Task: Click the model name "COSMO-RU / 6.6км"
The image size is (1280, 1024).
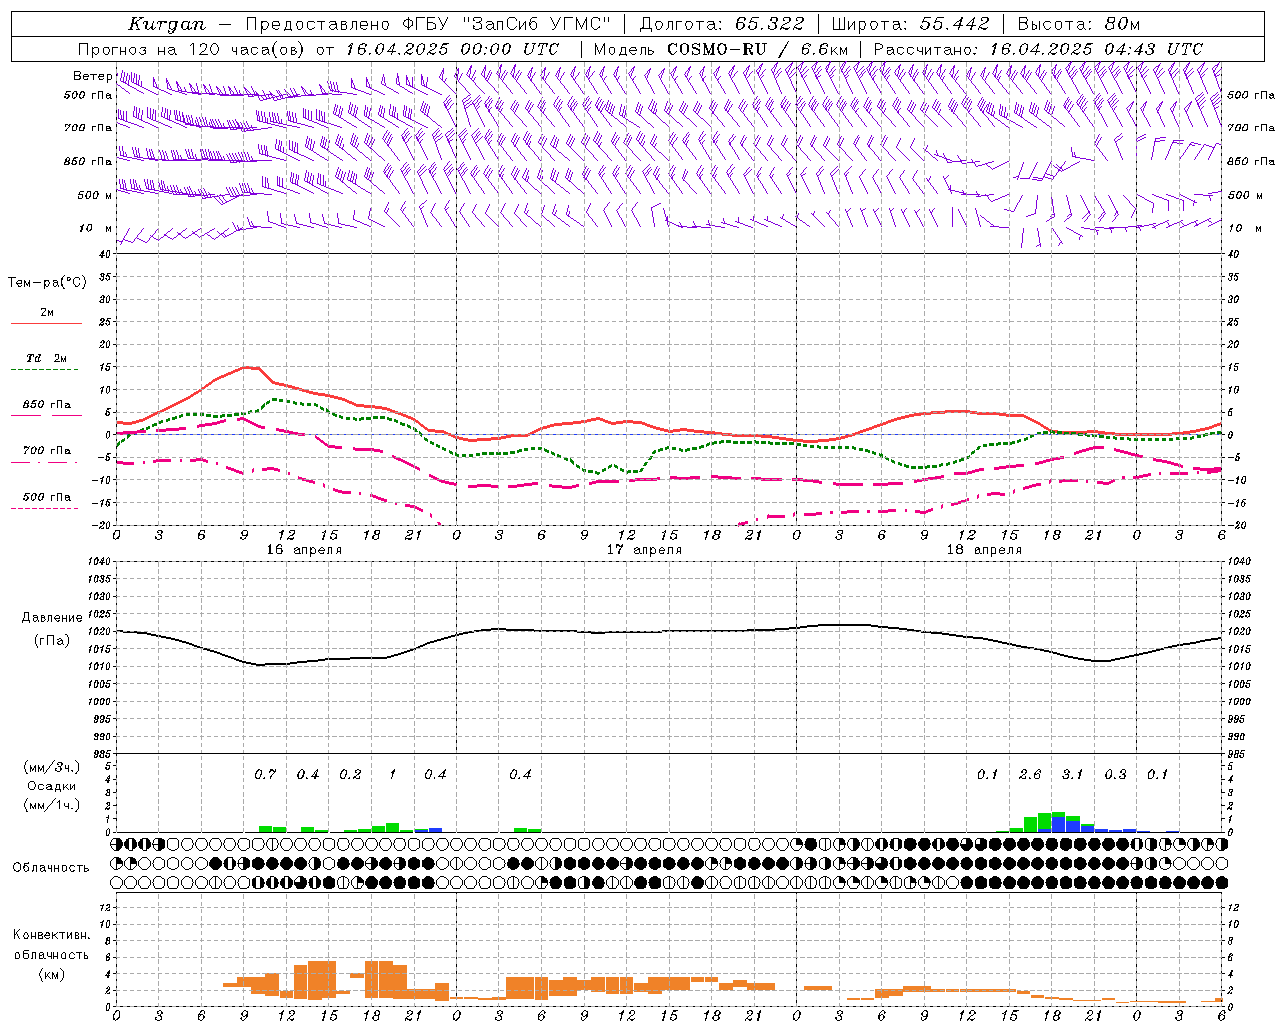Action: click(x=757, y=49)
